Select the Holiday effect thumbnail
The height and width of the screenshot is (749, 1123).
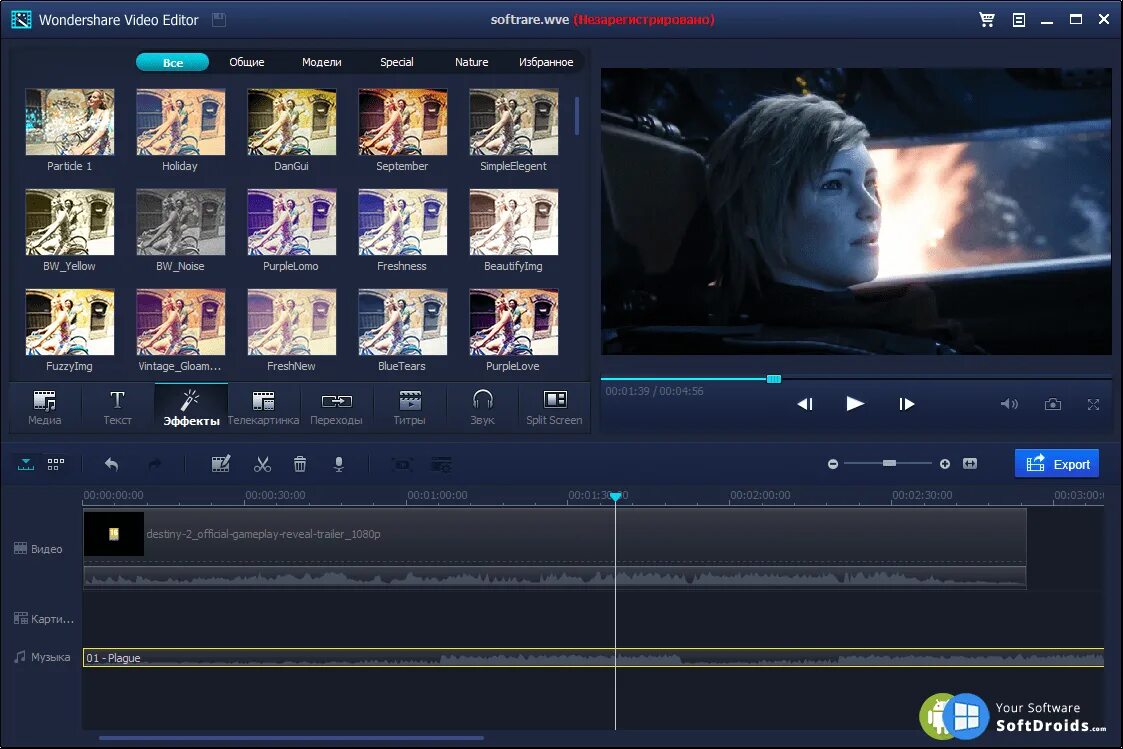click(180, 122)
